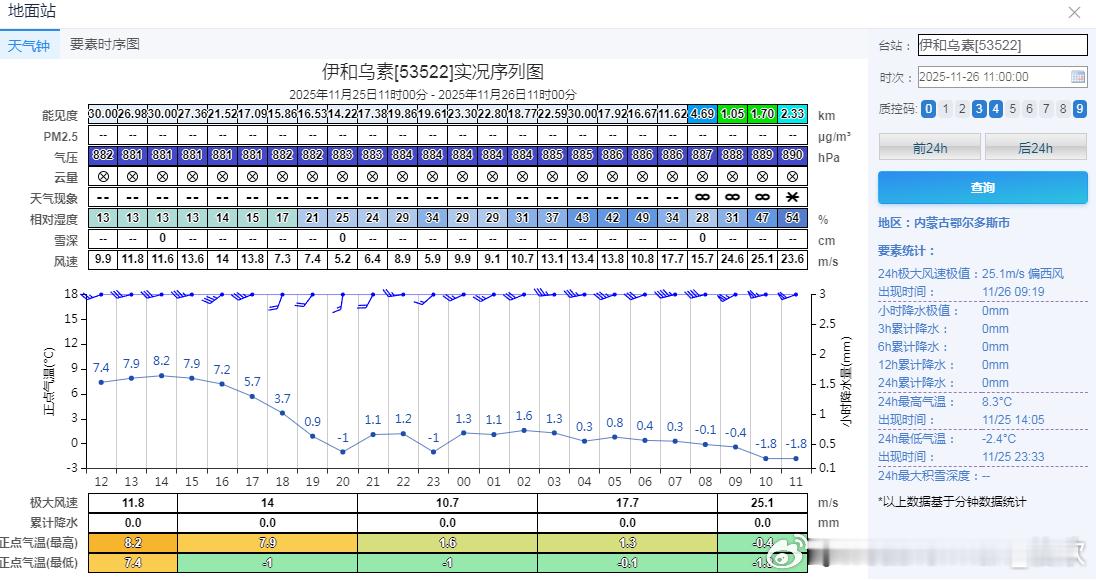This screenshot has width=1096, height=580.
Task: Select orange 8.2 cell in 正点气温(最高) row
Action: click(x=133, y=543)
